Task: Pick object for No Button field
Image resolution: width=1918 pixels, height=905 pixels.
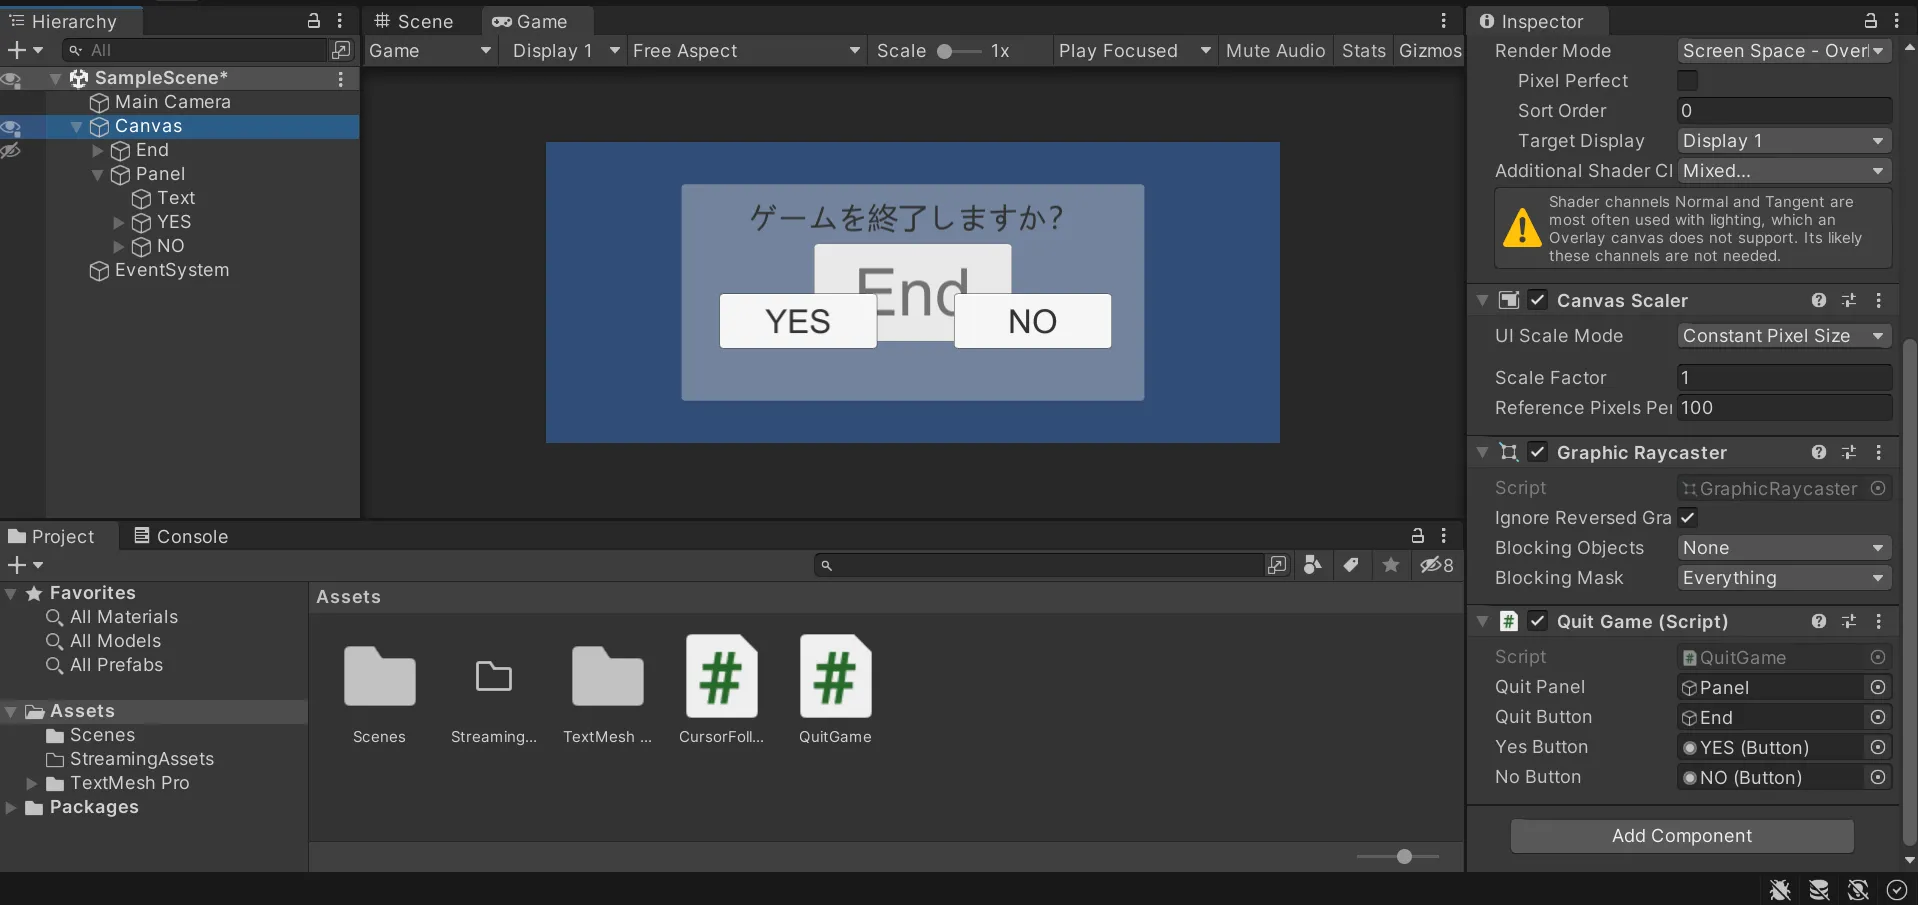Action: (1878, 778)
